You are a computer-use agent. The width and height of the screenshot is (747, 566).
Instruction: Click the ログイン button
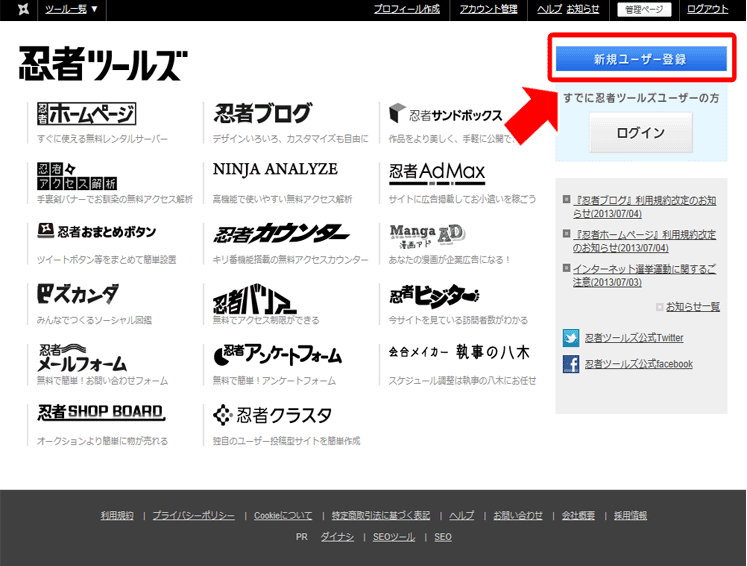tap(641, 132)
